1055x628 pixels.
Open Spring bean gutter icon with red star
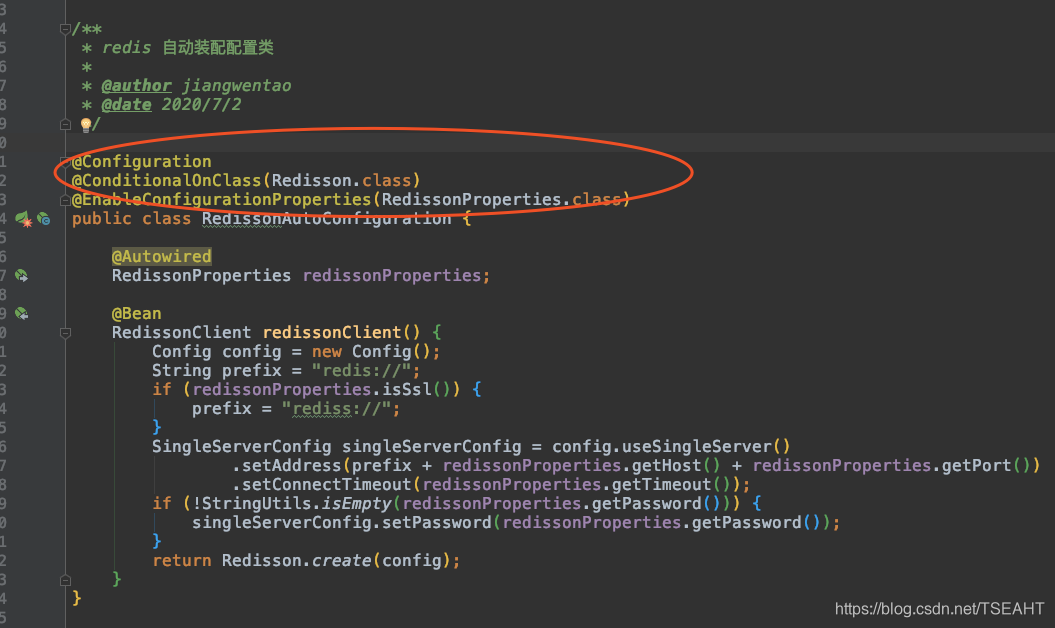tap(23, 219)
